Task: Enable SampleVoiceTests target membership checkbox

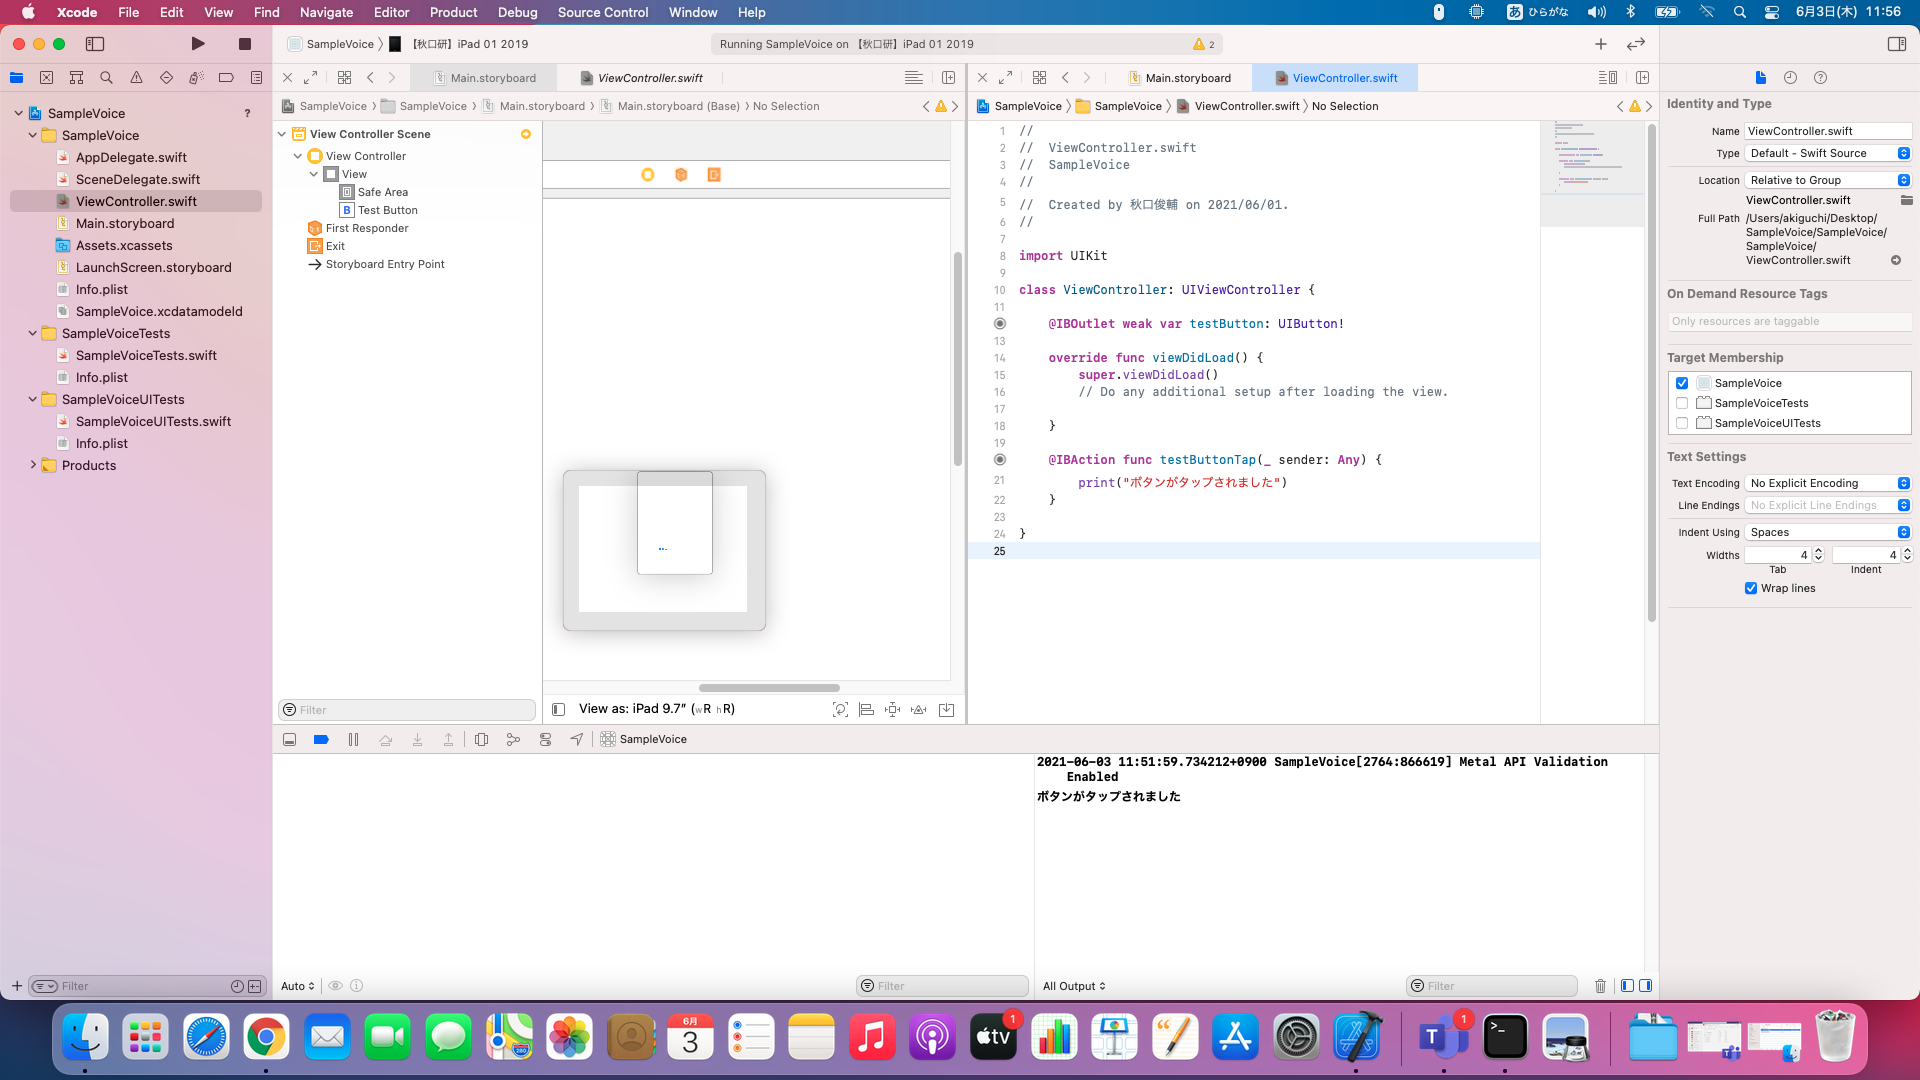Action: coord(1682,404)
